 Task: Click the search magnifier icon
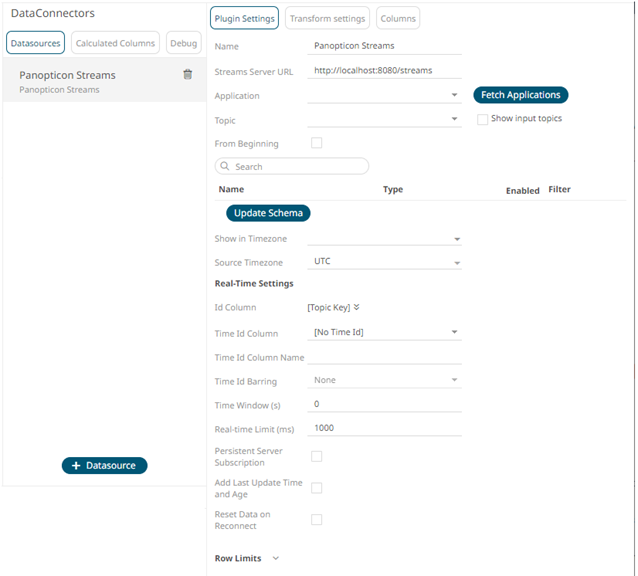[225, 167]
